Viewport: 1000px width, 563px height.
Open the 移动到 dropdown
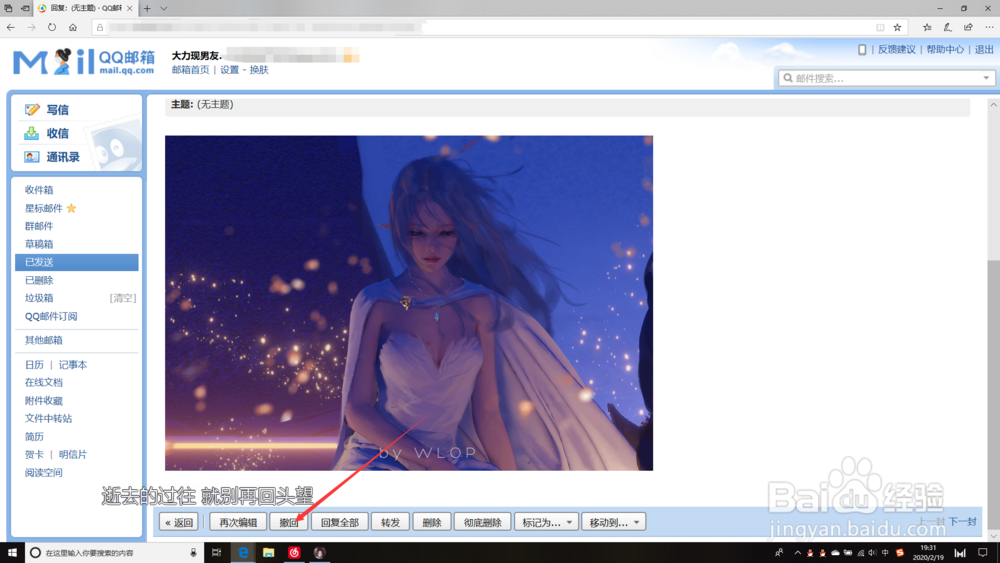pyautogui.click(x=614, y=522)
